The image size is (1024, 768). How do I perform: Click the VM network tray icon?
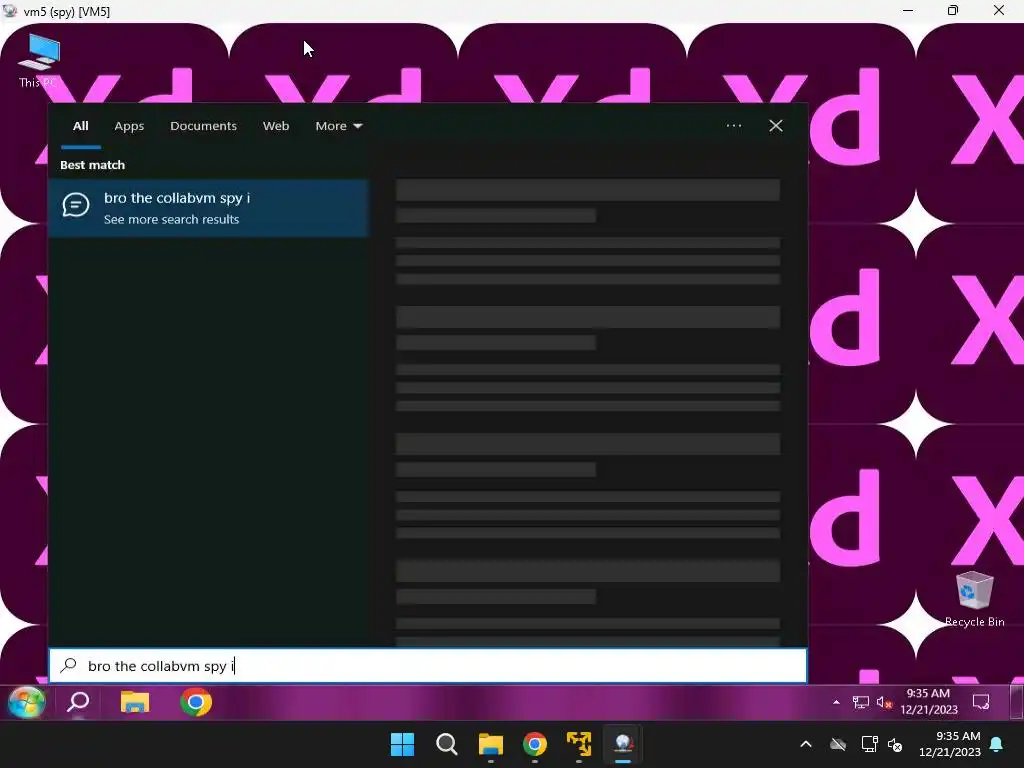pos(860,702)
